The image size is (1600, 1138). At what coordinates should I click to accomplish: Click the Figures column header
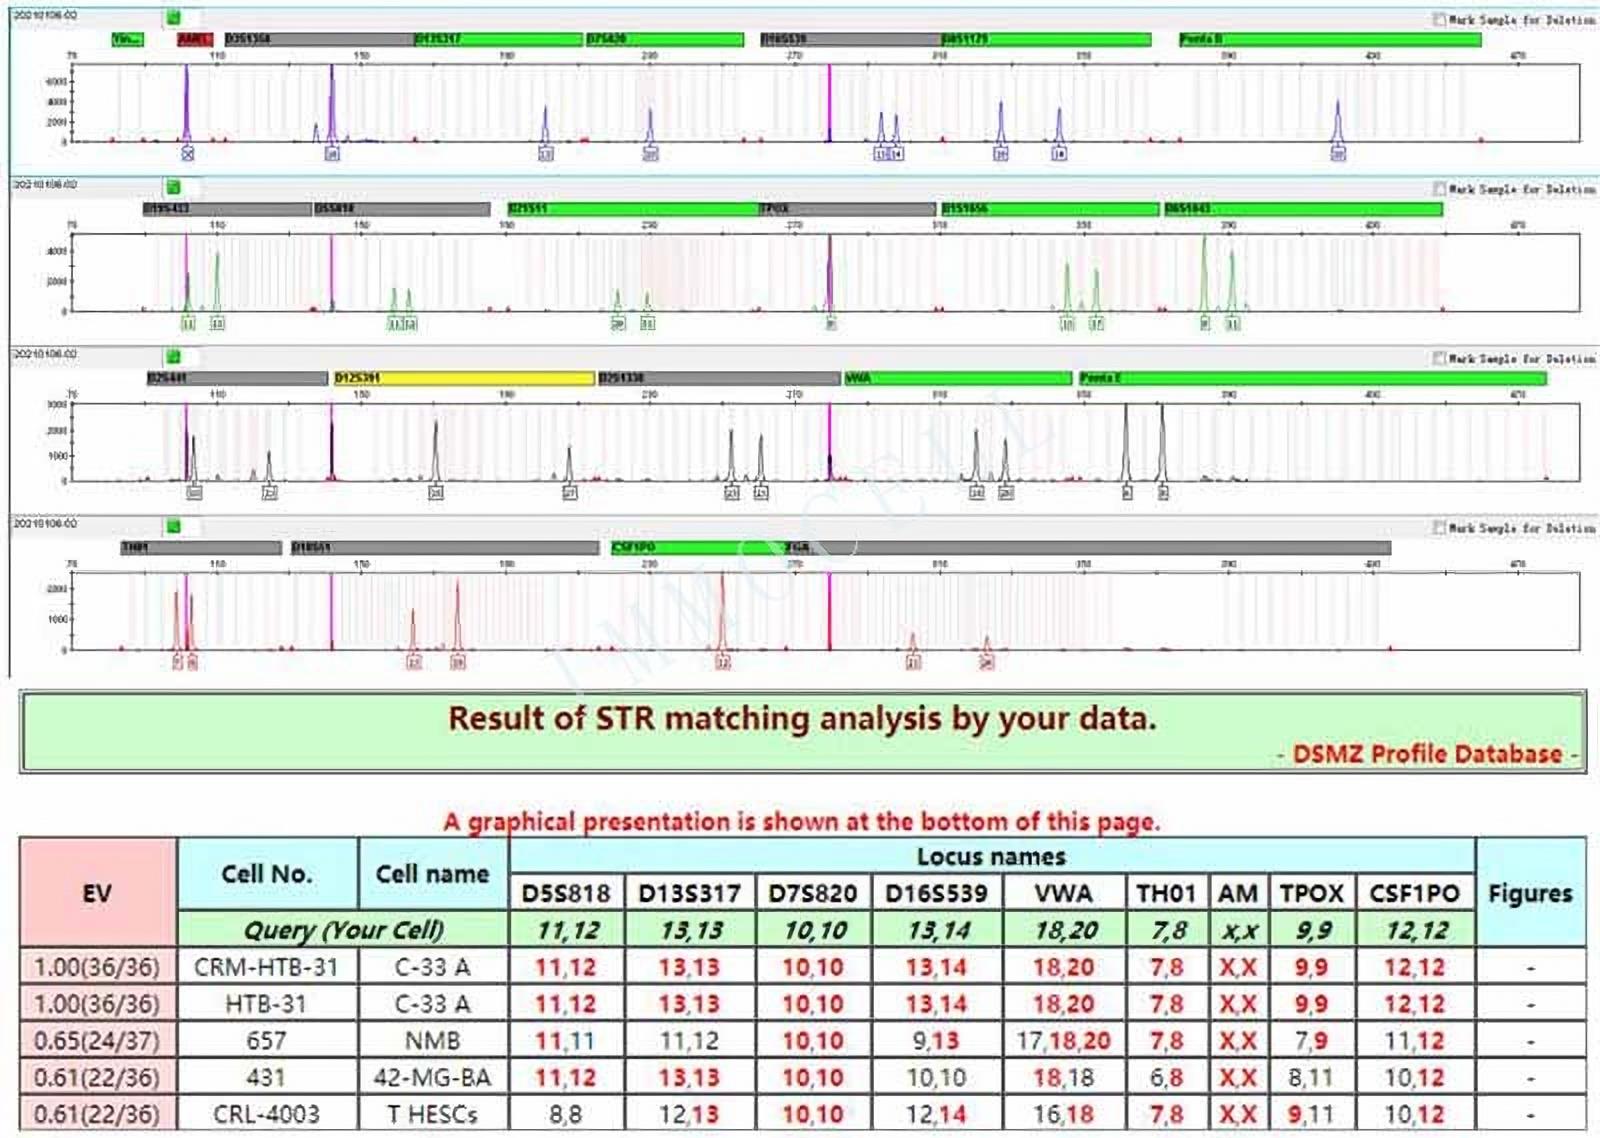point(1530,893)
